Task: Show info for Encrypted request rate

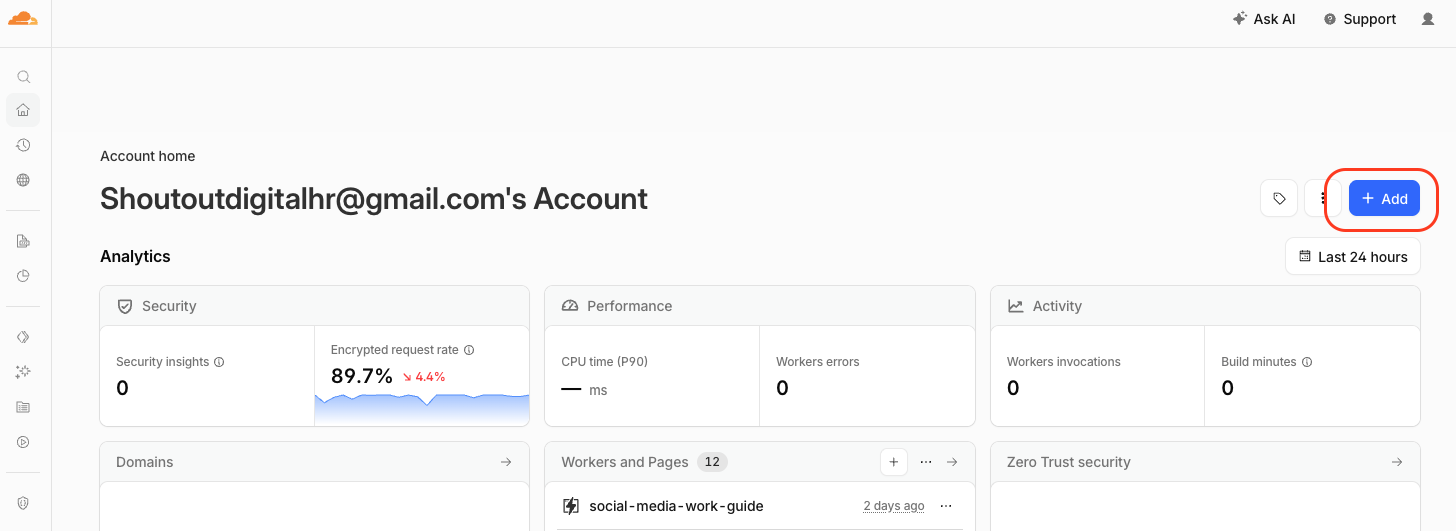Action: (469, 350)
